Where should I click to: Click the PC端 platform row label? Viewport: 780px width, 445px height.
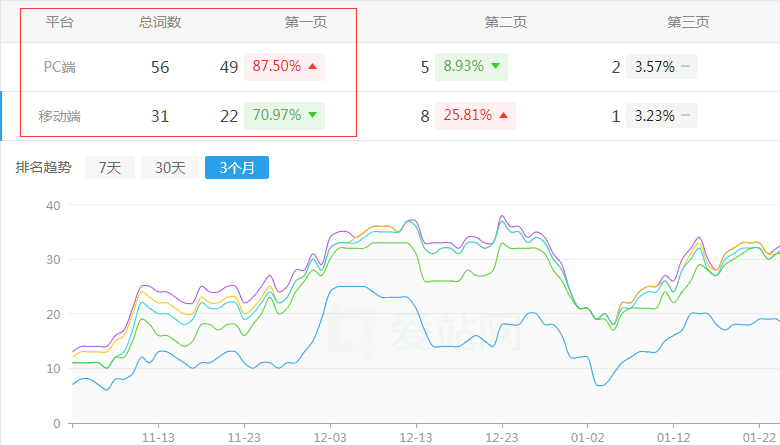(60, 68)
